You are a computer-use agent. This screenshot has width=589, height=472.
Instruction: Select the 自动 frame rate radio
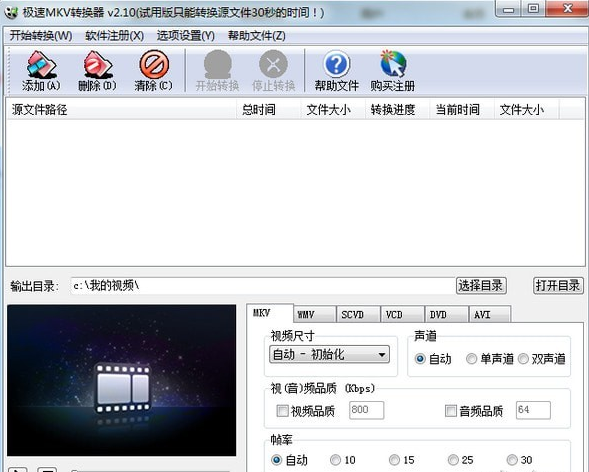click(276, 460)
